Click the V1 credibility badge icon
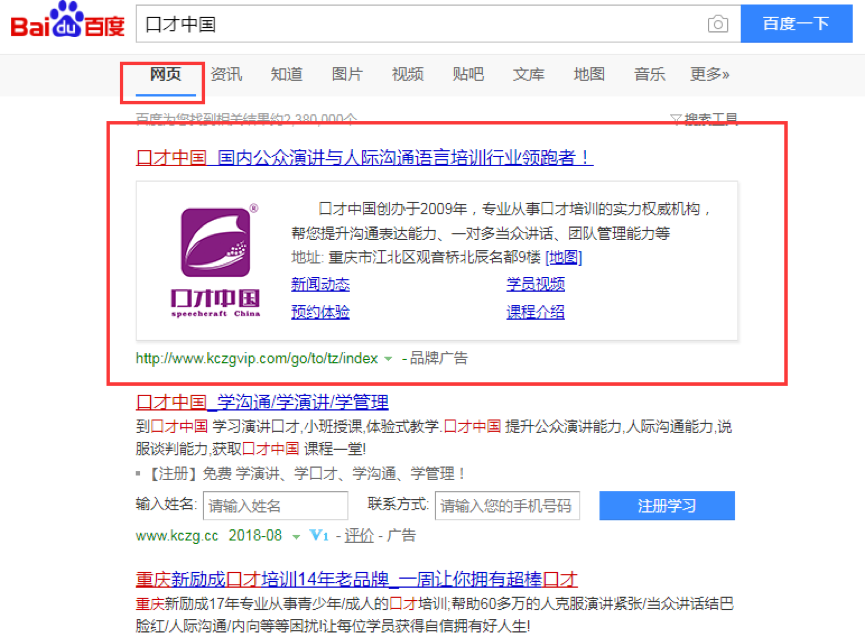 pyautogui.click(x=319, y=536)
